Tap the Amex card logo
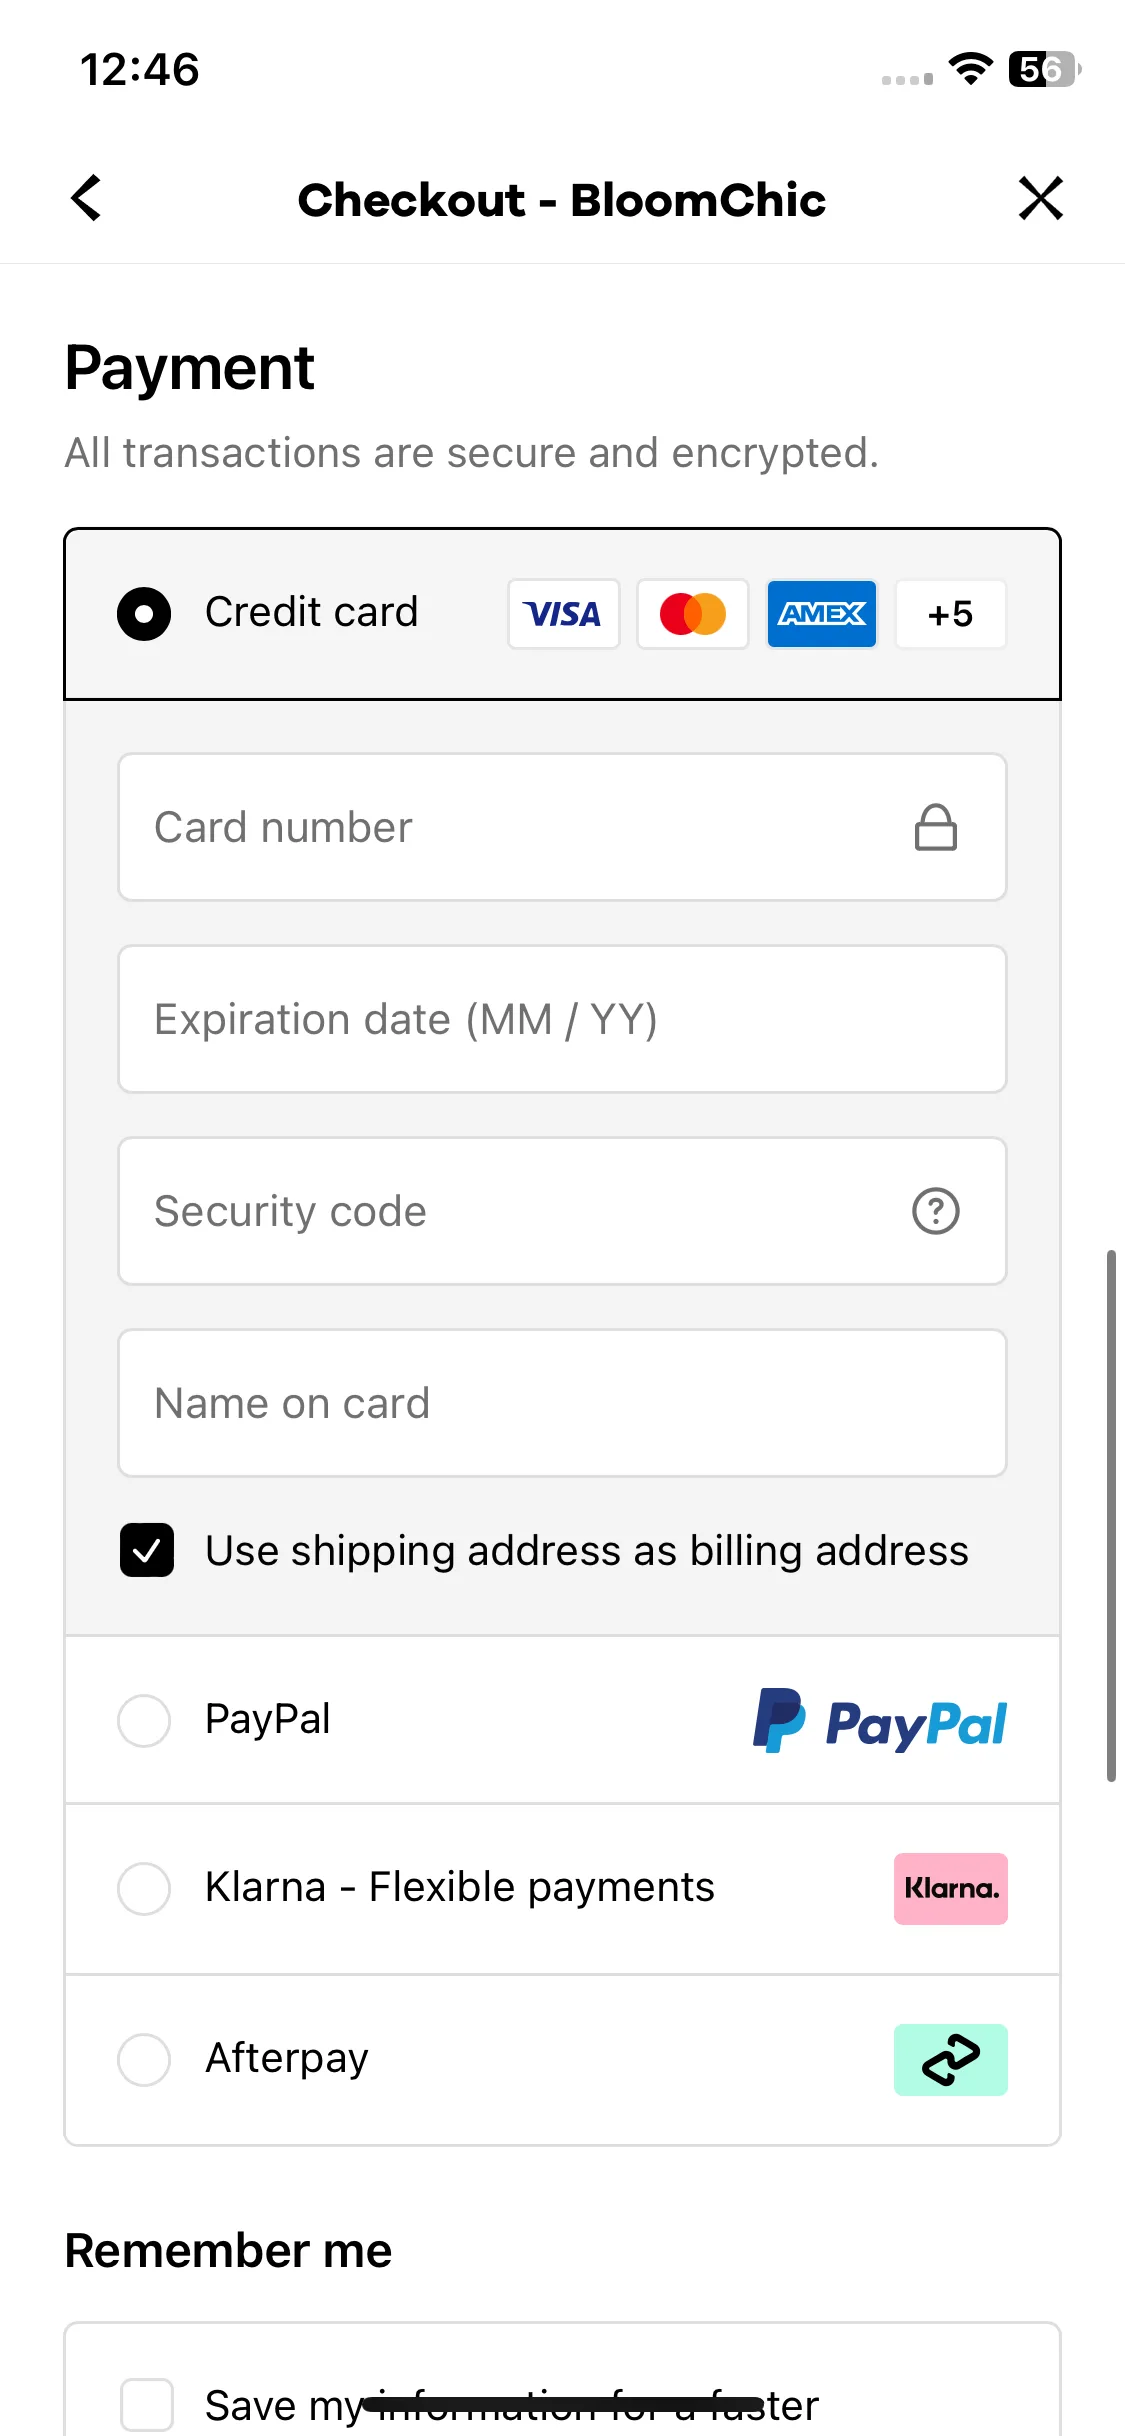1125x2436 pixels. 822,614
